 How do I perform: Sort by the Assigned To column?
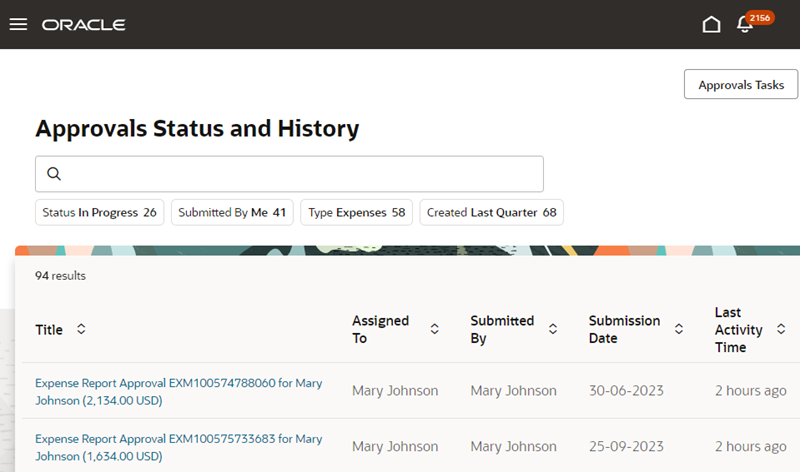click(x=434, y=329)
